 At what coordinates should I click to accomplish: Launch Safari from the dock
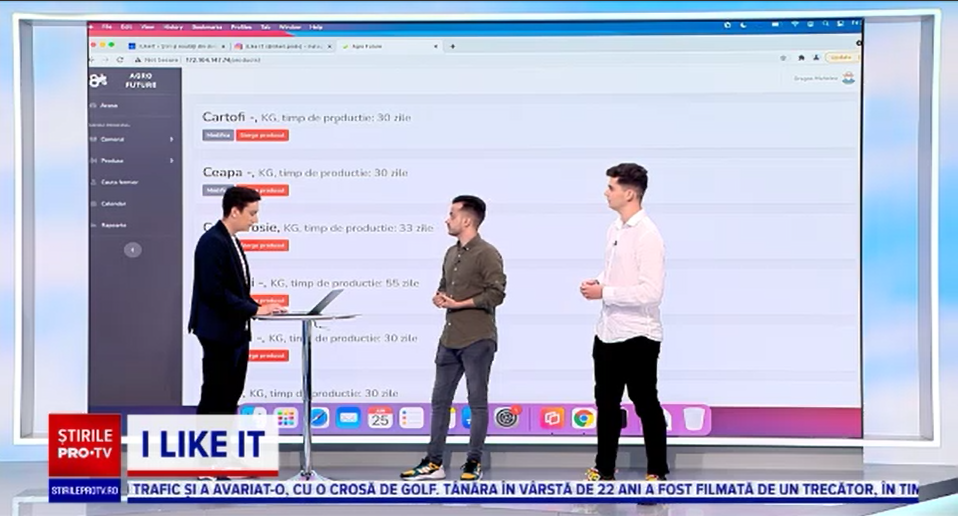coord(318,418)
